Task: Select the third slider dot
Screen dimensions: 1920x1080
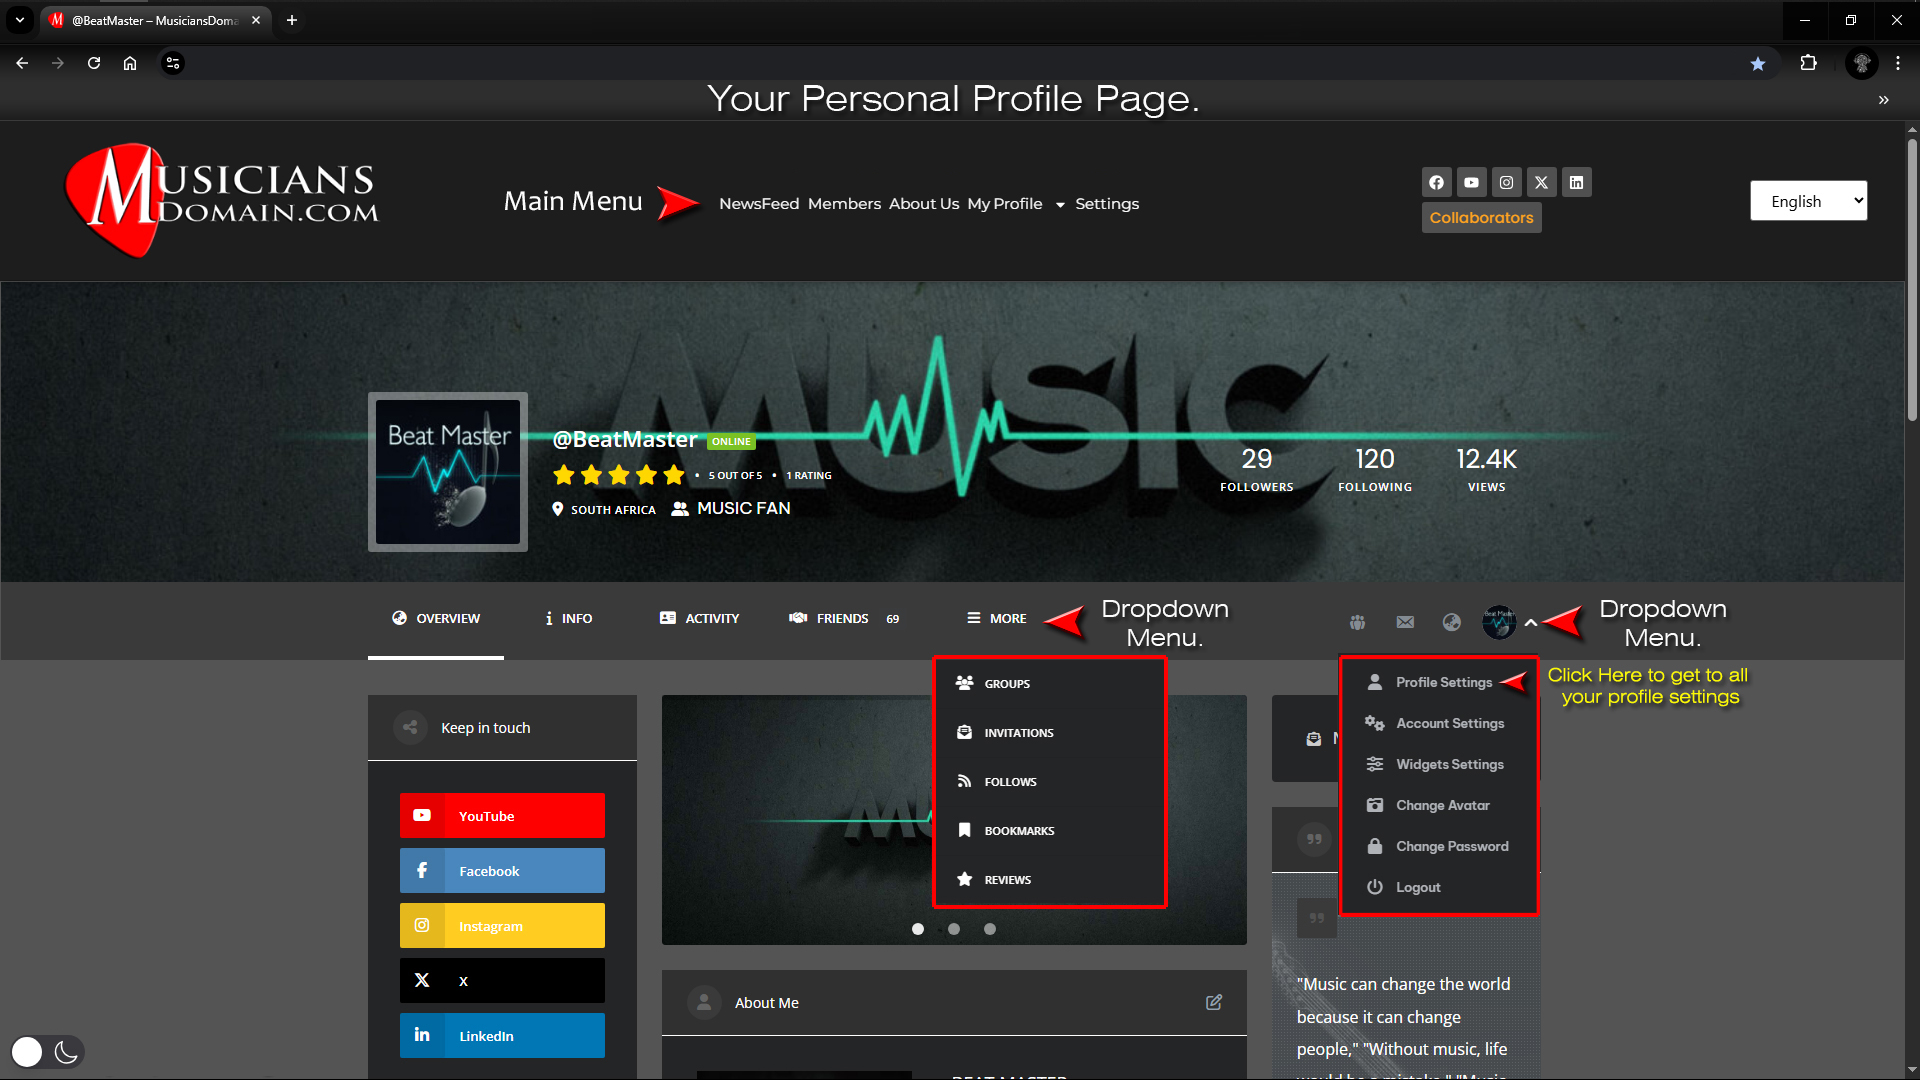Action: pos(990,929)
